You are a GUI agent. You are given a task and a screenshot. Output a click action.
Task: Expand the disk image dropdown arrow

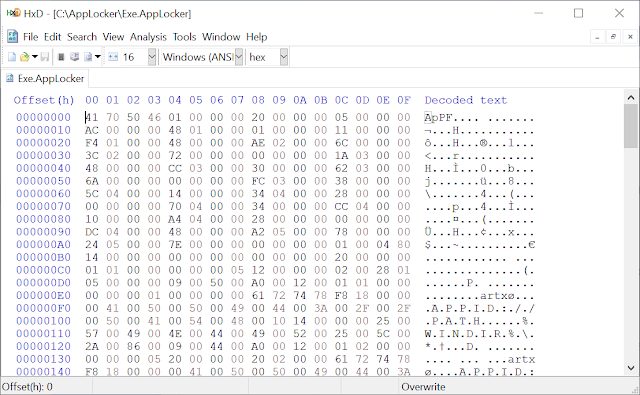[98, 57]
